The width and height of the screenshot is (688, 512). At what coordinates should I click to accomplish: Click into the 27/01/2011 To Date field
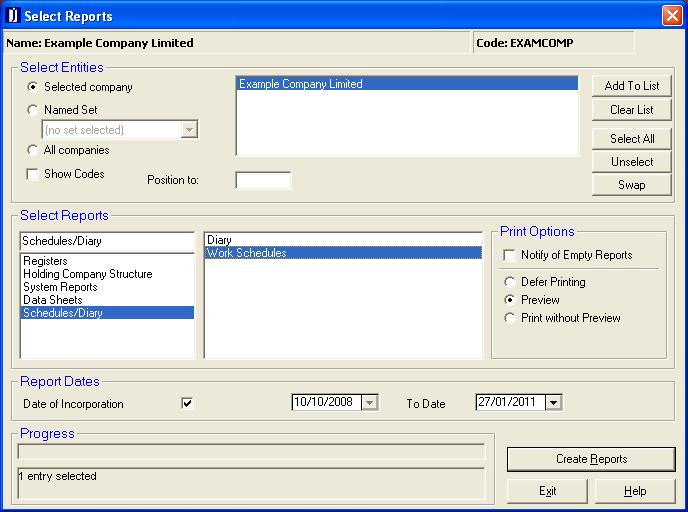510,402
